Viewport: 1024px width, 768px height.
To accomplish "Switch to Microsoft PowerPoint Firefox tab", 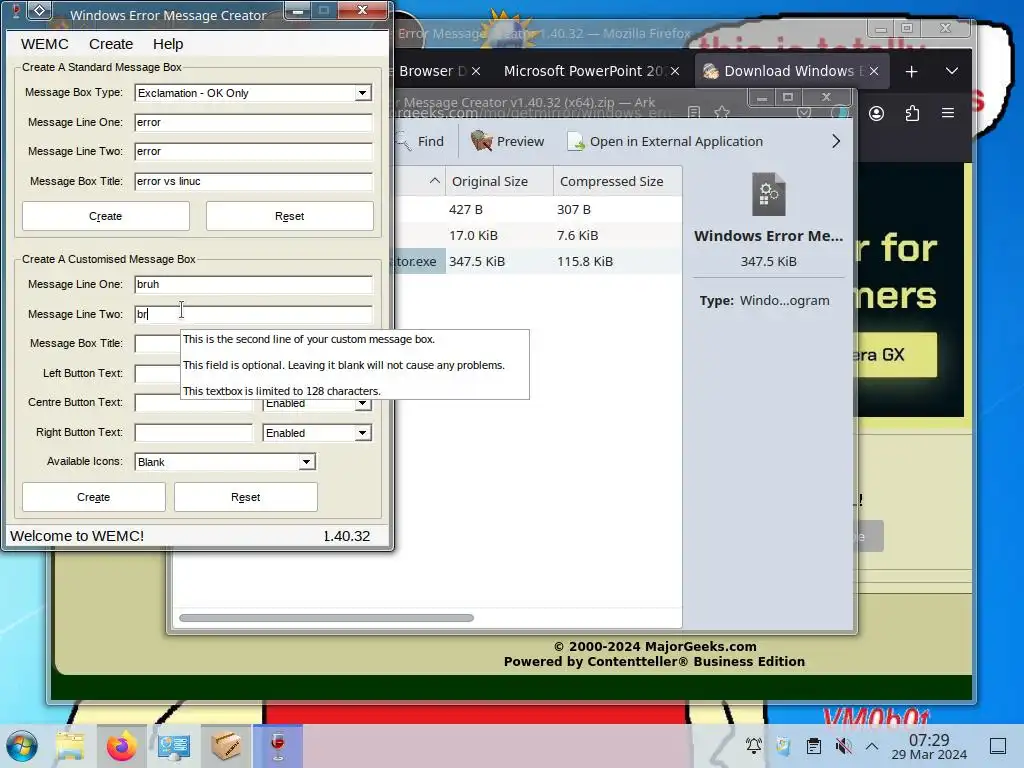I will coord(584,71).
